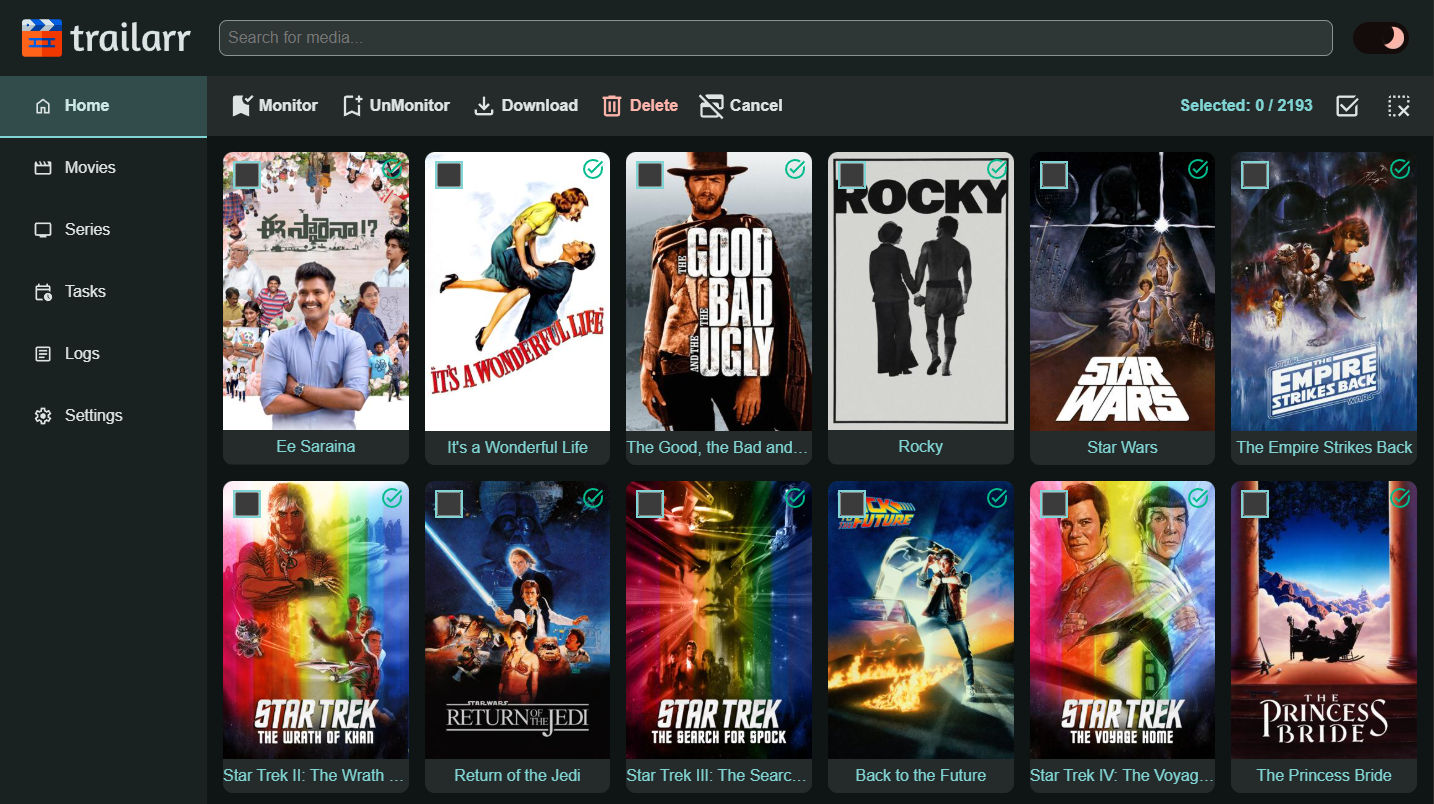This screenshot has height=804, width=1434.
Task: Click "Star Trek II: The Wrath" title text
Action: 313,776
